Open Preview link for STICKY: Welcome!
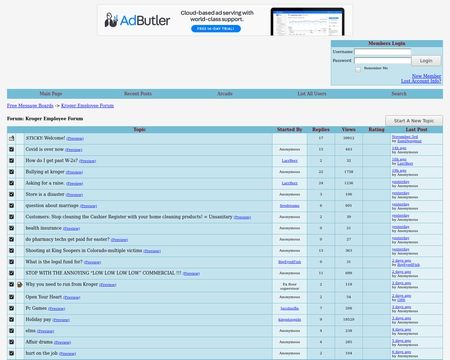Screen dimensions: 450x360 coord(75,139)
